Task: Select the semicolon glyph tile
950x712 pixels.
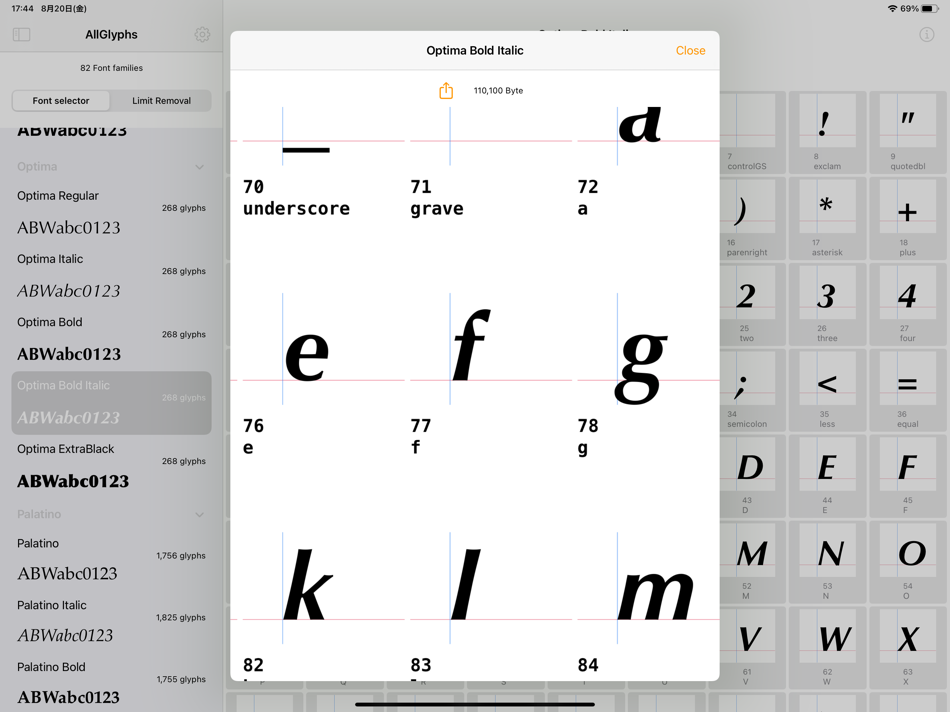Action: [x=752, y=390]
